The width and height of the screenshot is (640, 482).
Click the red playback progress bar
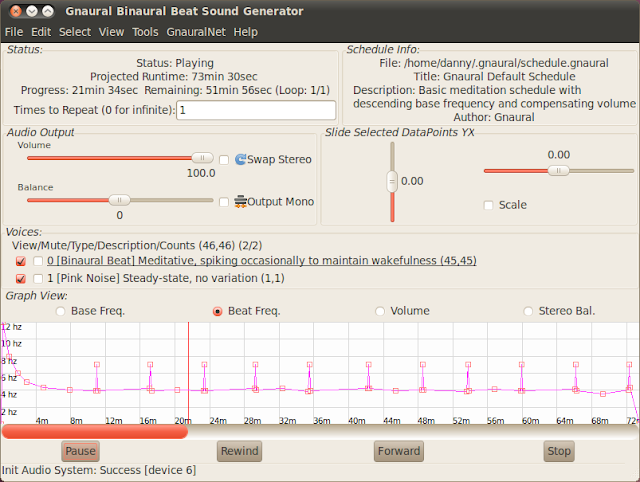coord(95,432)
